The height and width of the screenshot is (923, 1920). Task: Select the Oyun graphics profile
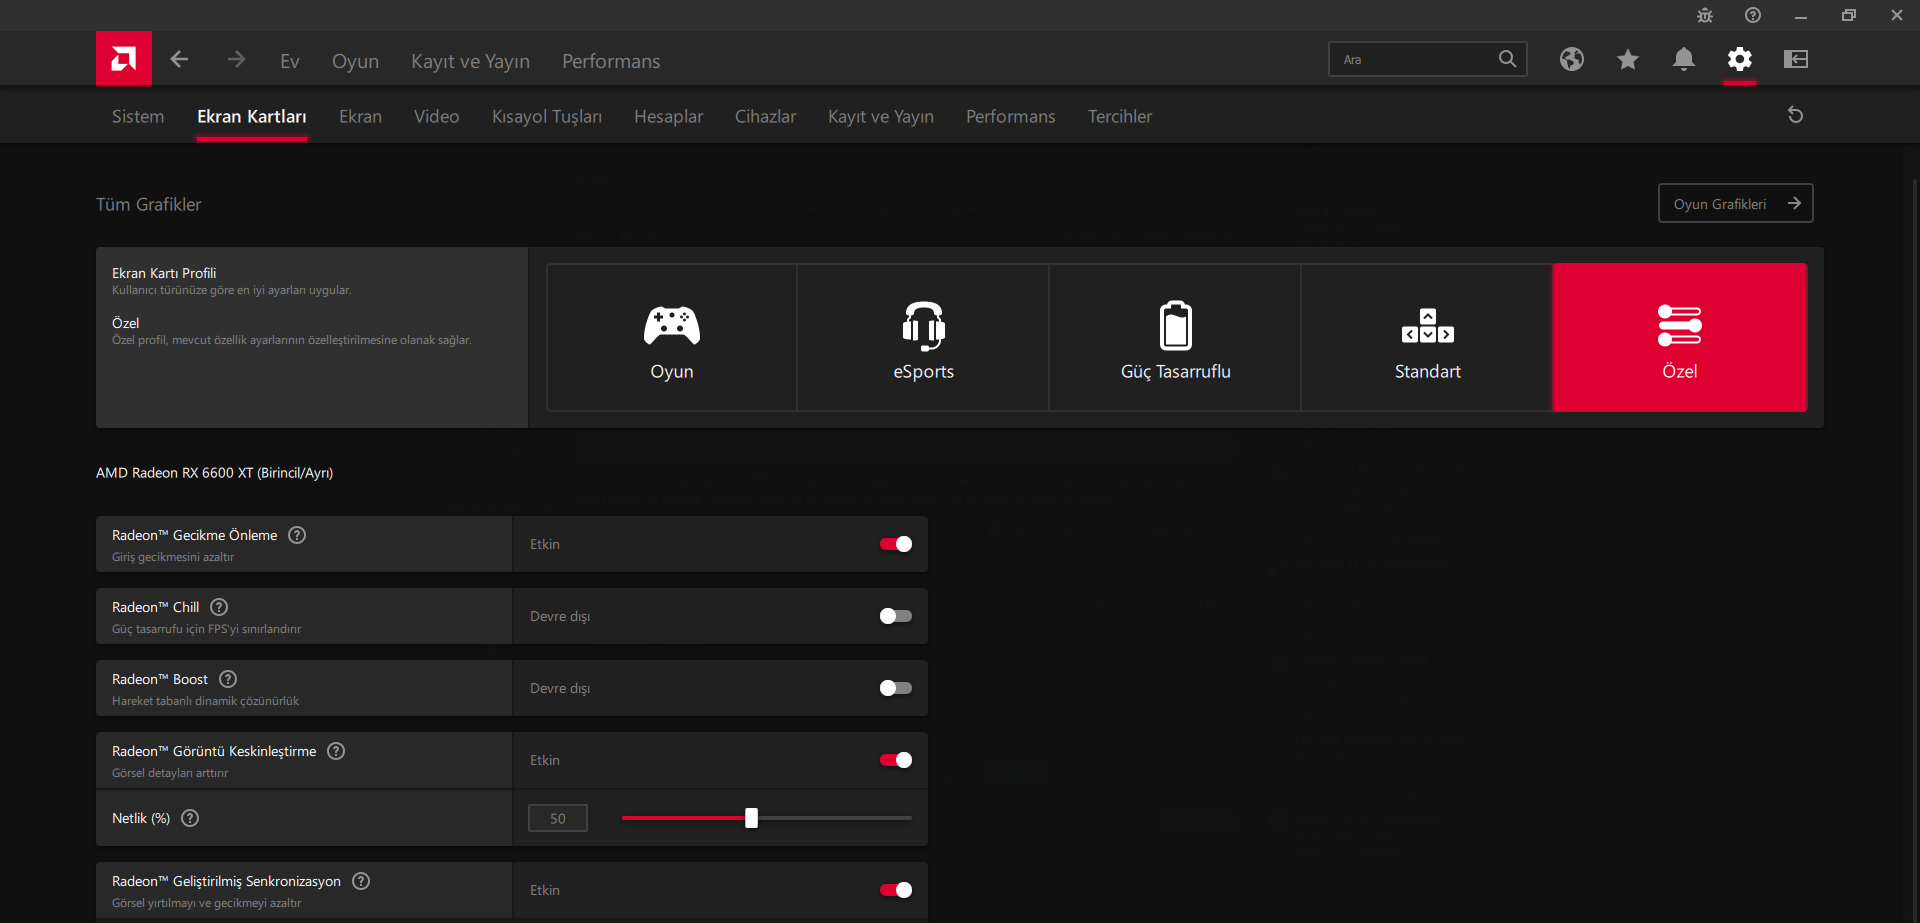(672, 337)
